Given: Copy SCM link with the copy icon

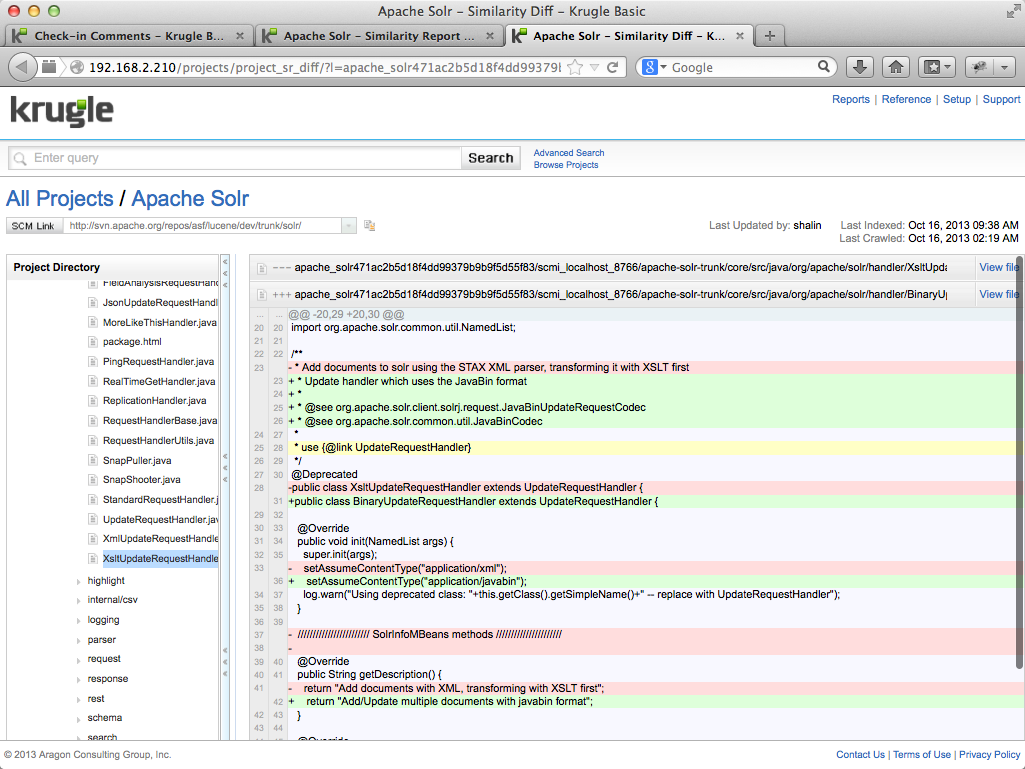Looking at the screenshot, I should [x=369, y=226].
